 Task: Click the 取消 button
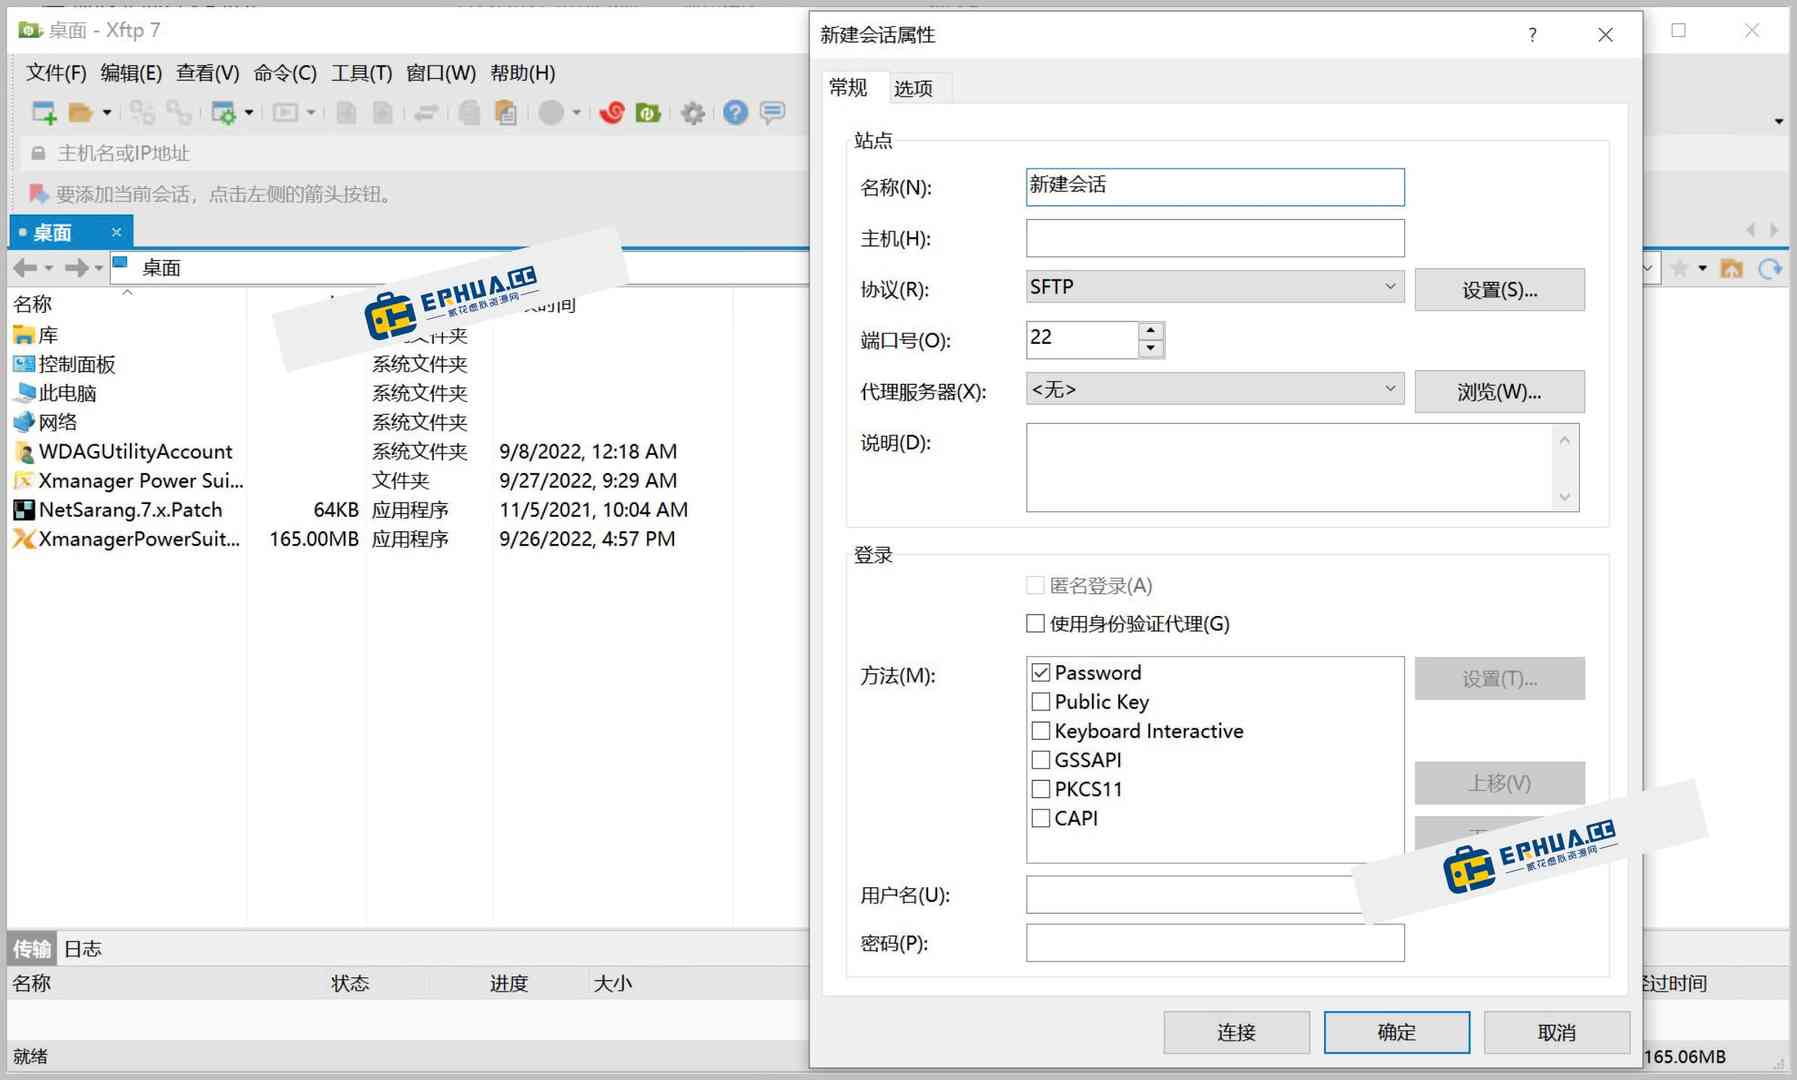point(1556,1032)
